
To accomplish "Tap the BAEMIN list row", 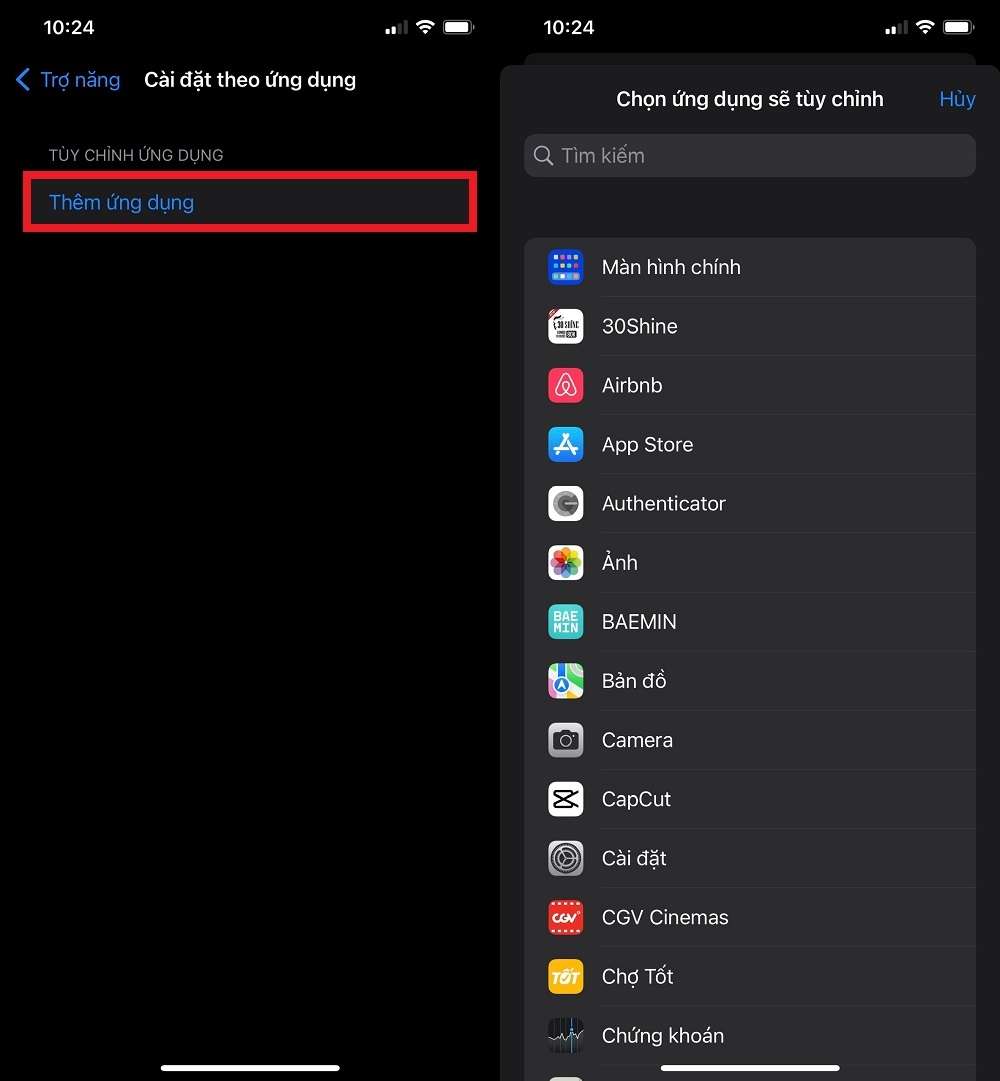I will point(750,621).
